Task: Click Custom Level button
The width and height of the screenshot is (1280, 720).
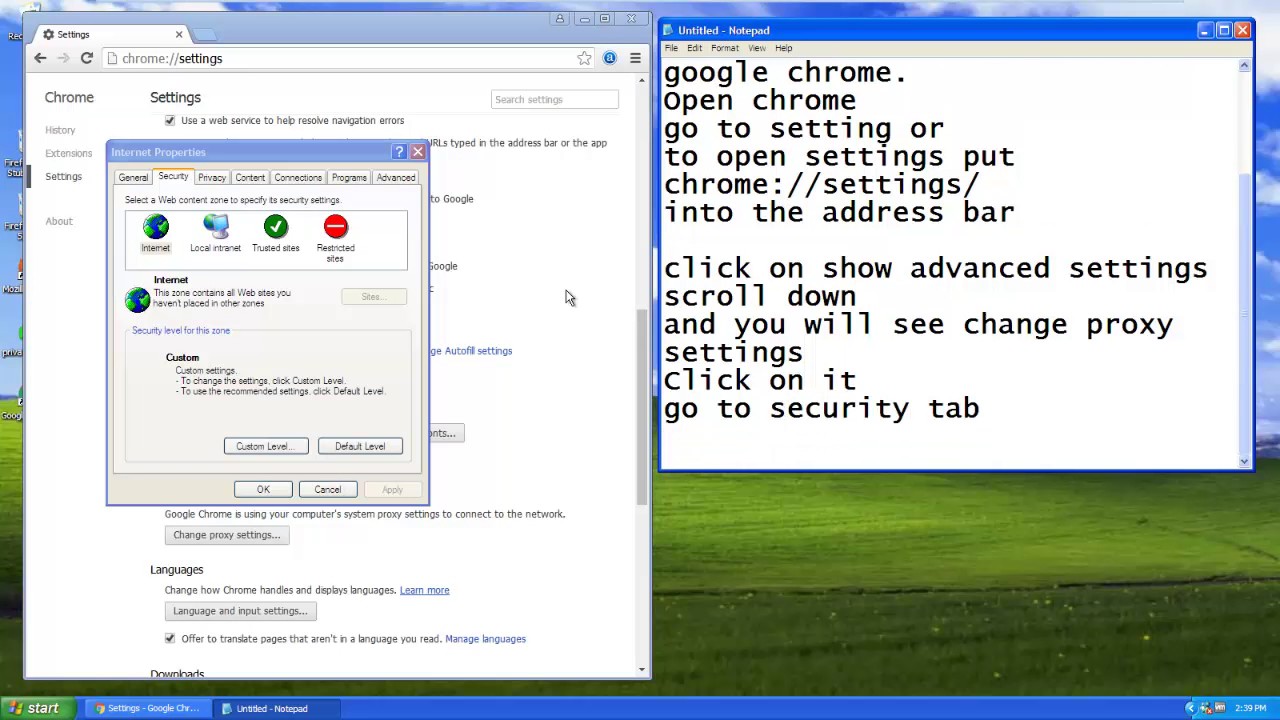Action: point(266,446)
